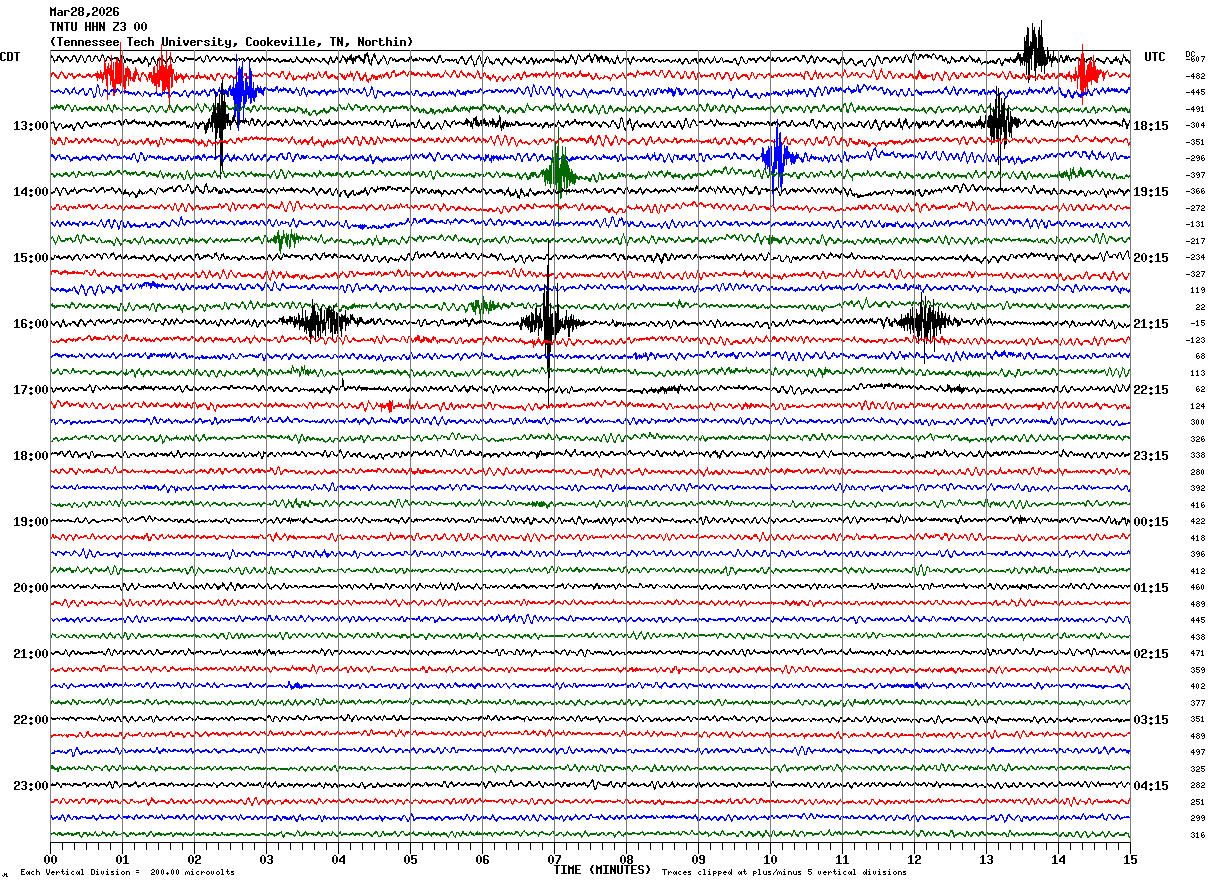Click the 18:15 UTC time label
This screenshot has height=886, width=1210.
(1151, 126)
